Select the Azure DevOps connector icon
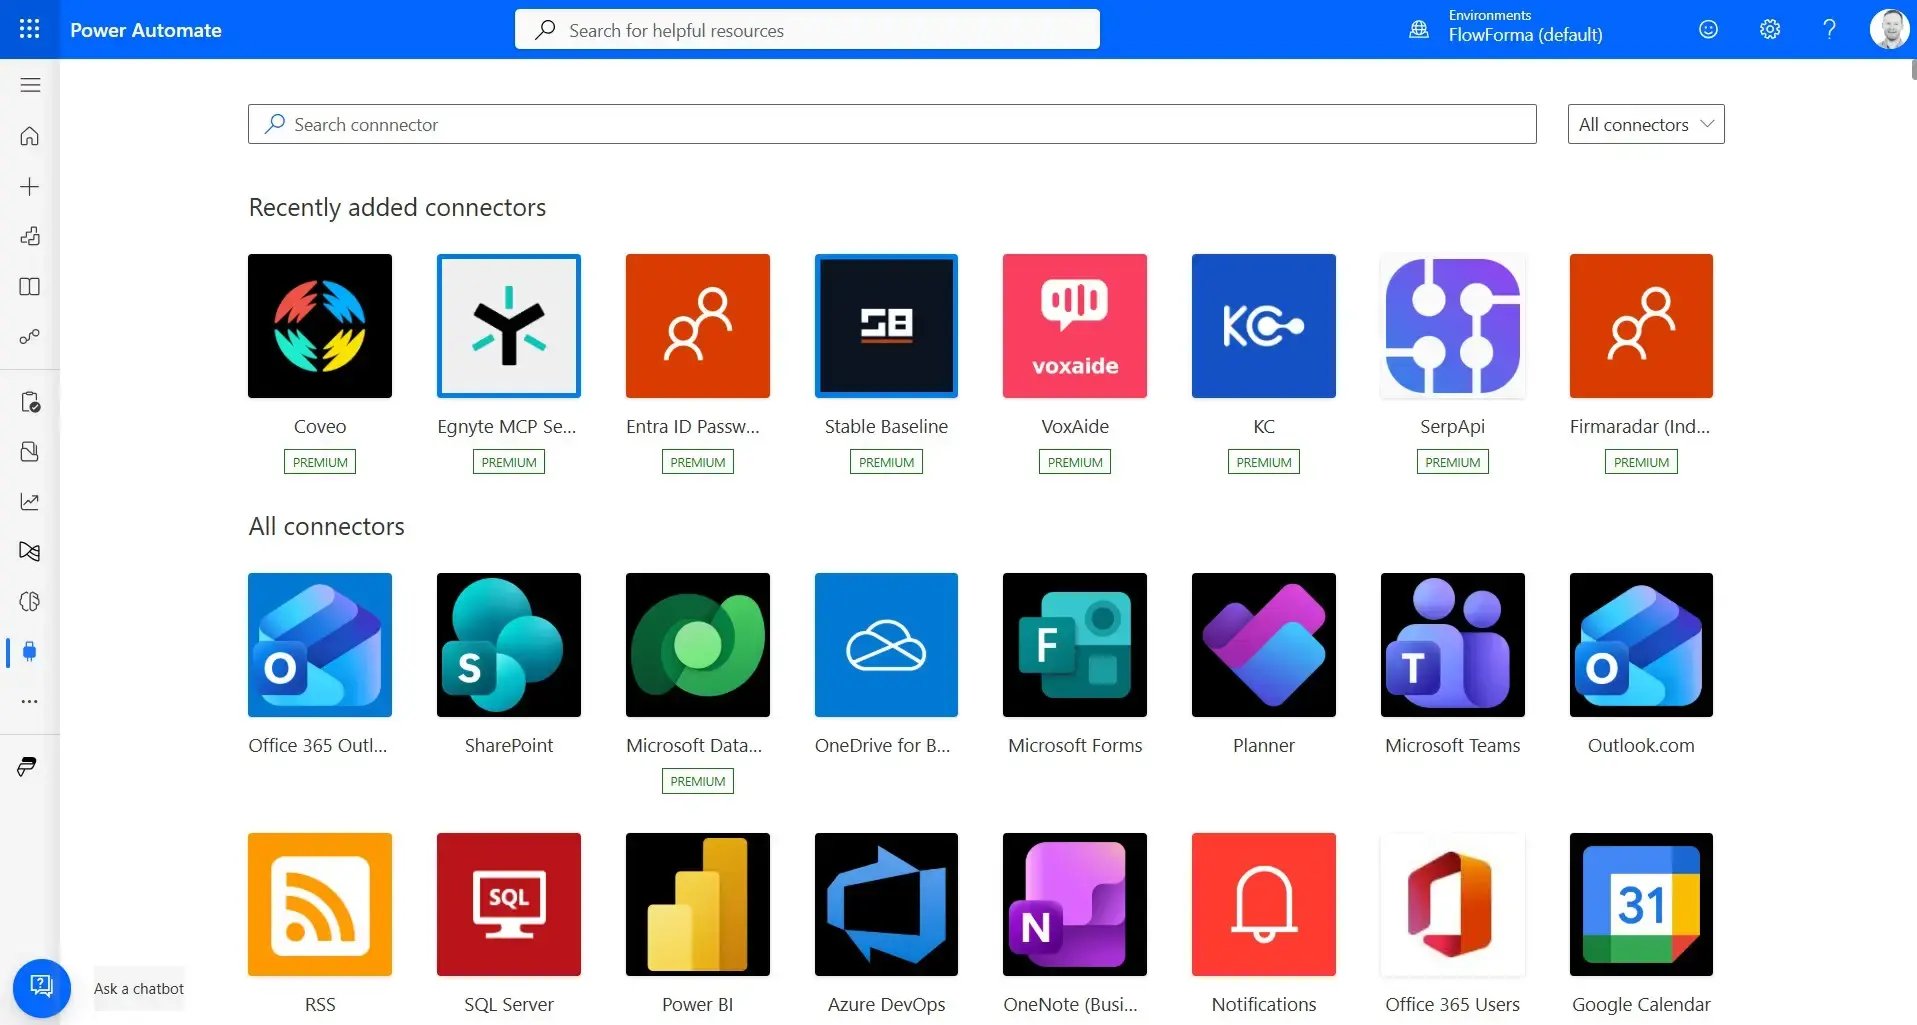1917x1025 pixels. (x=886, y=905)
